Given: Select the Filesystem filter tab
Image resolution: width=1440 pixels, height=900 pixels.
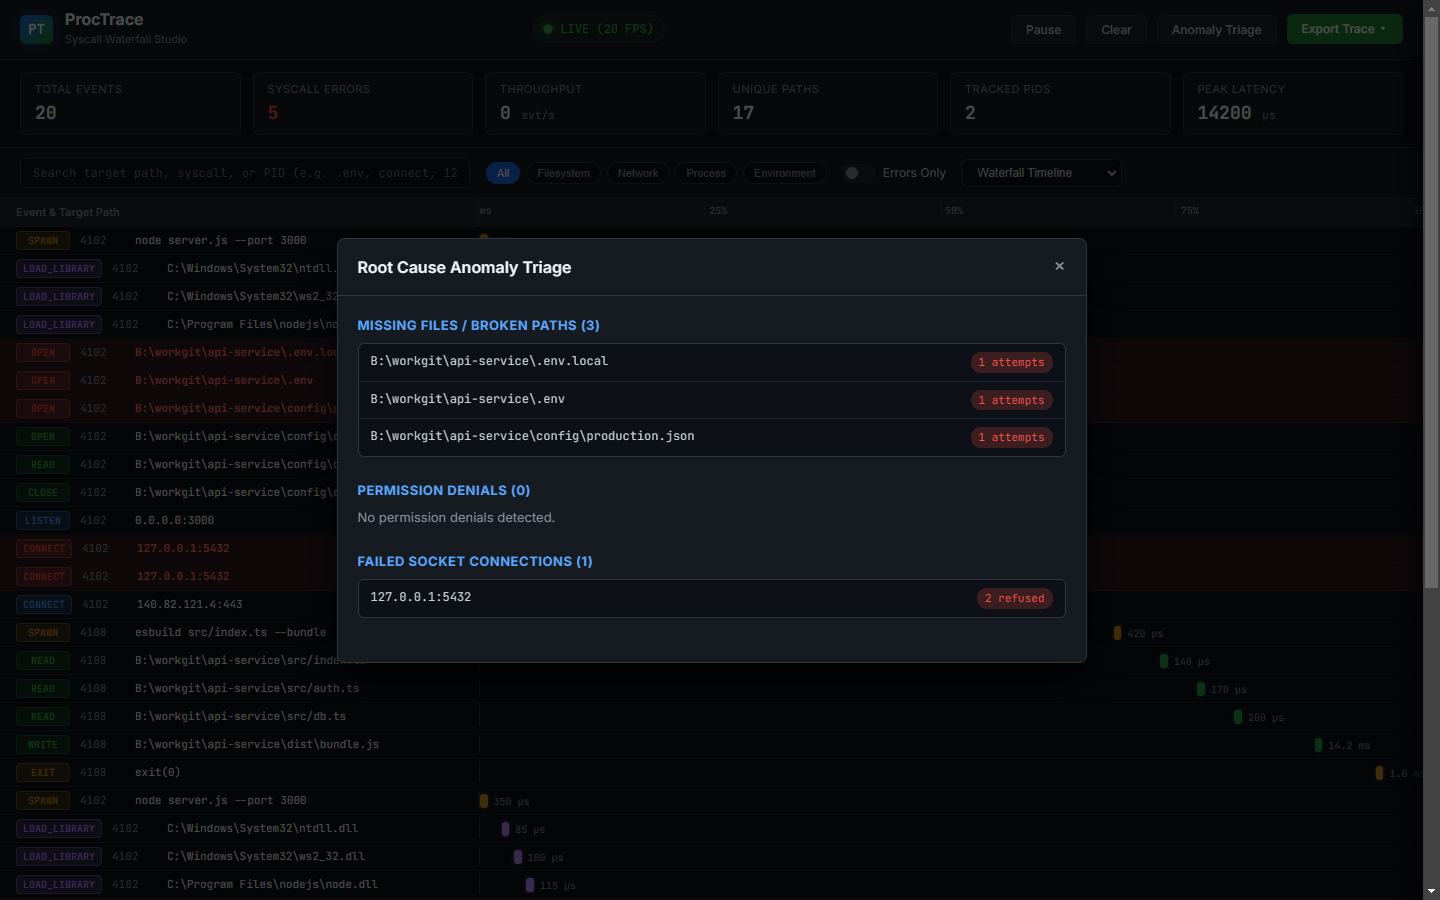Looking at the screenshot, I should tap(563, 173).
